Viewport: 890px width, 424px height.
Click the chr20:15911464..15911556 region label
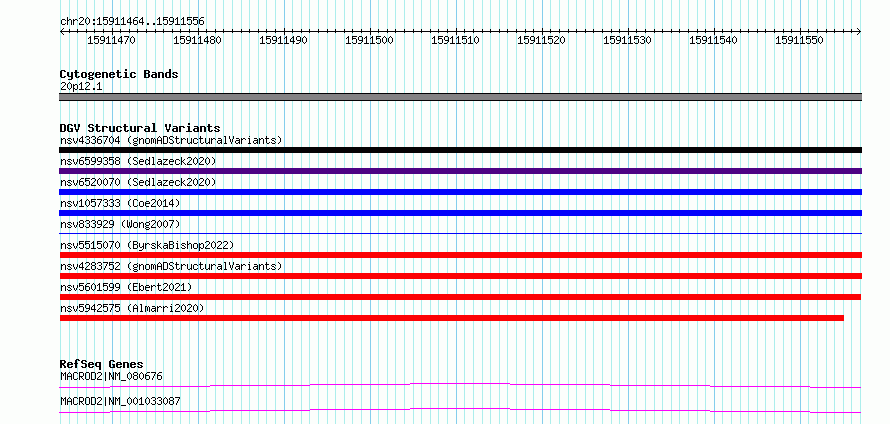click(132, 22)
